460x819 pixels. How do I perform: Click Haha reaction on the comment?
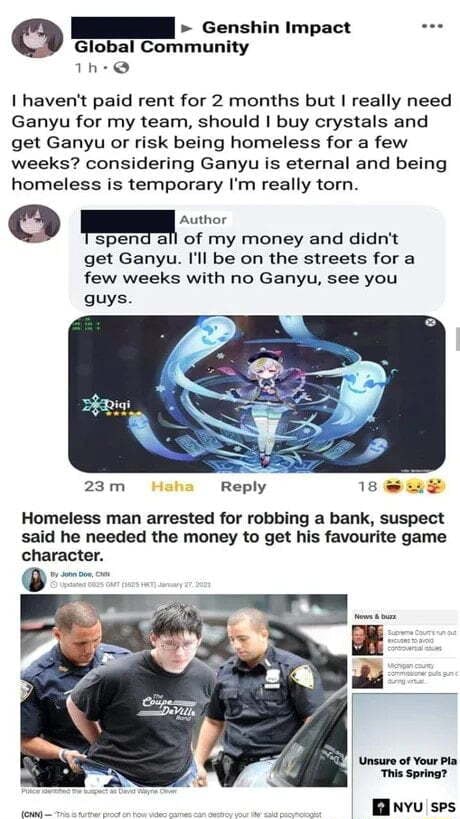(172, 487)
